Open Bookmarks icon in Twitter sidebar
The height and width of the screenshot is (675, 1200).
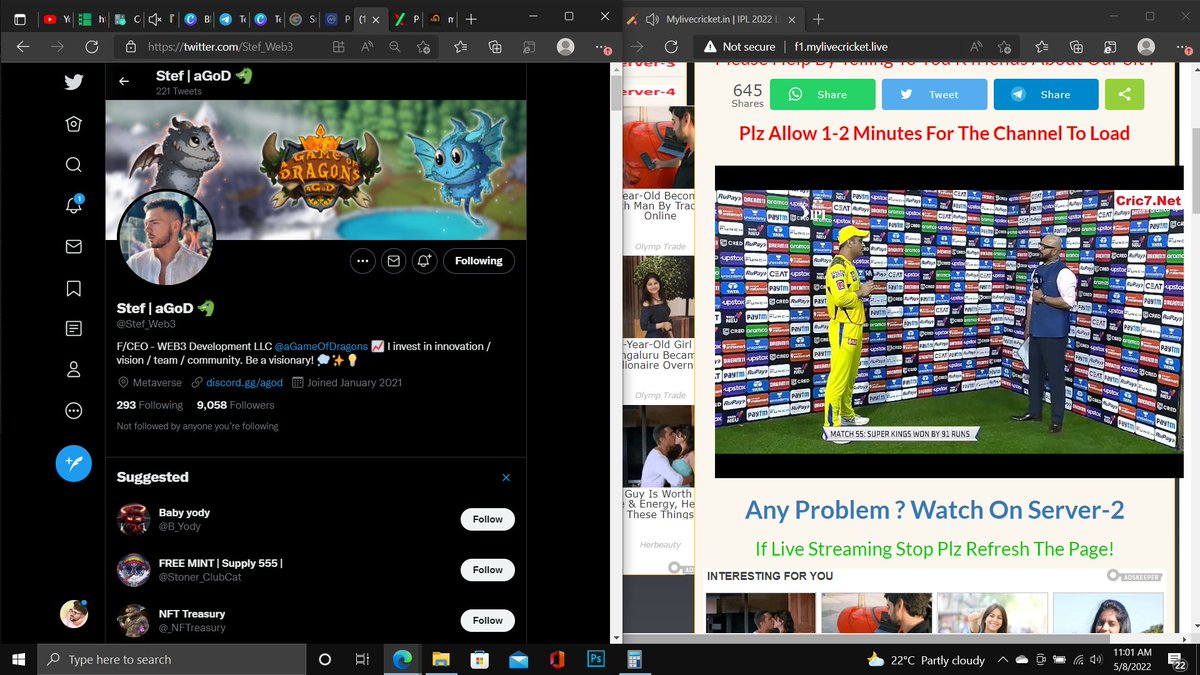(x=73, y=288)
